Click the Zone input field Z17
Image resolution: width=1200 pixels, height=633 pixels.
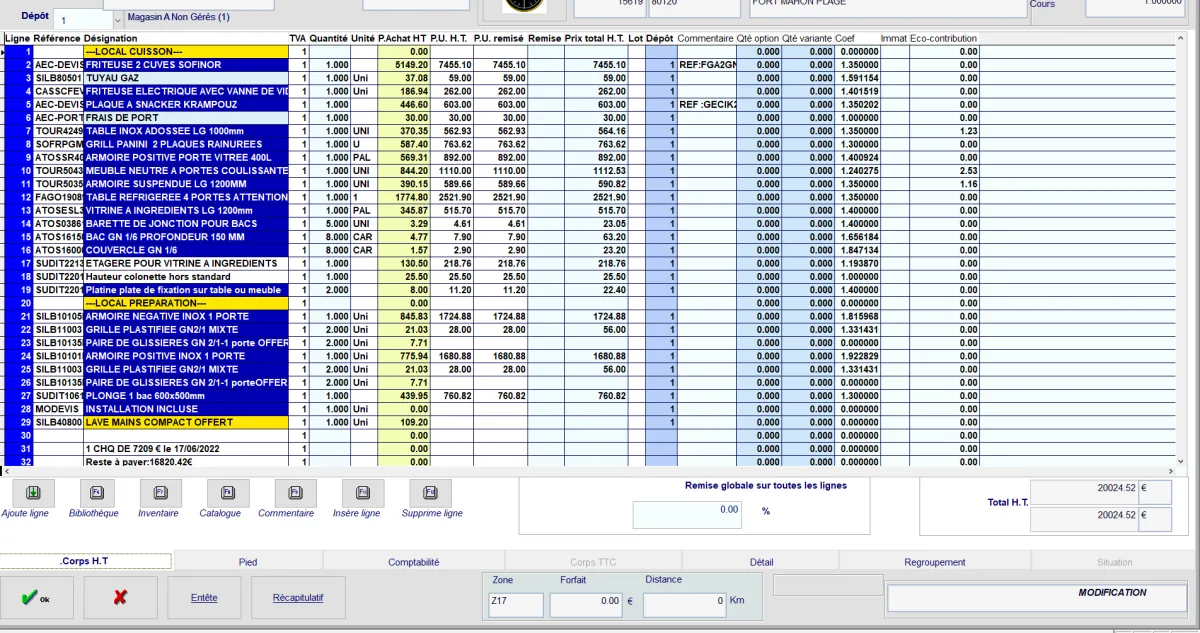pos(516,604)
